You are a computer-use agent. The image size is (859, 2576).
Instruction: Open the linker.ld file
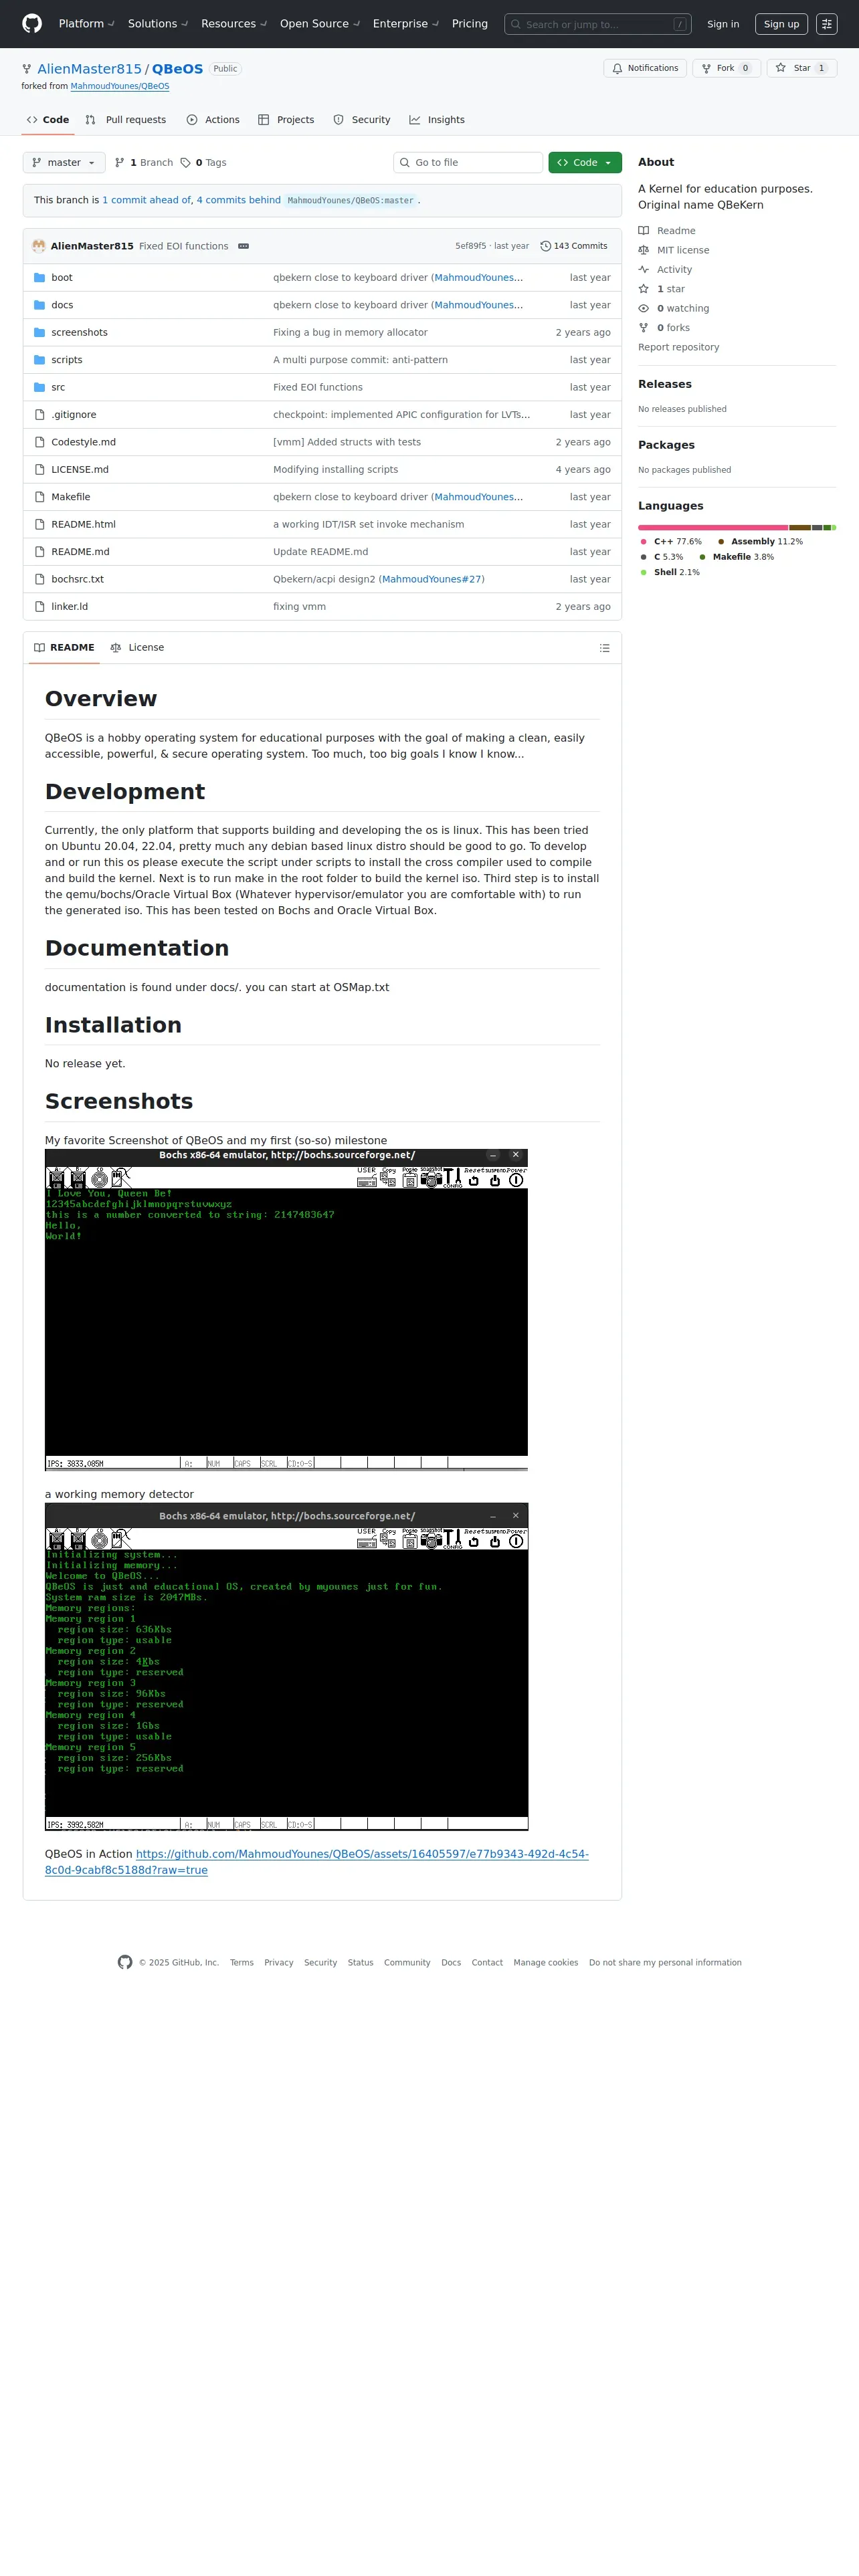click(70, 607)
